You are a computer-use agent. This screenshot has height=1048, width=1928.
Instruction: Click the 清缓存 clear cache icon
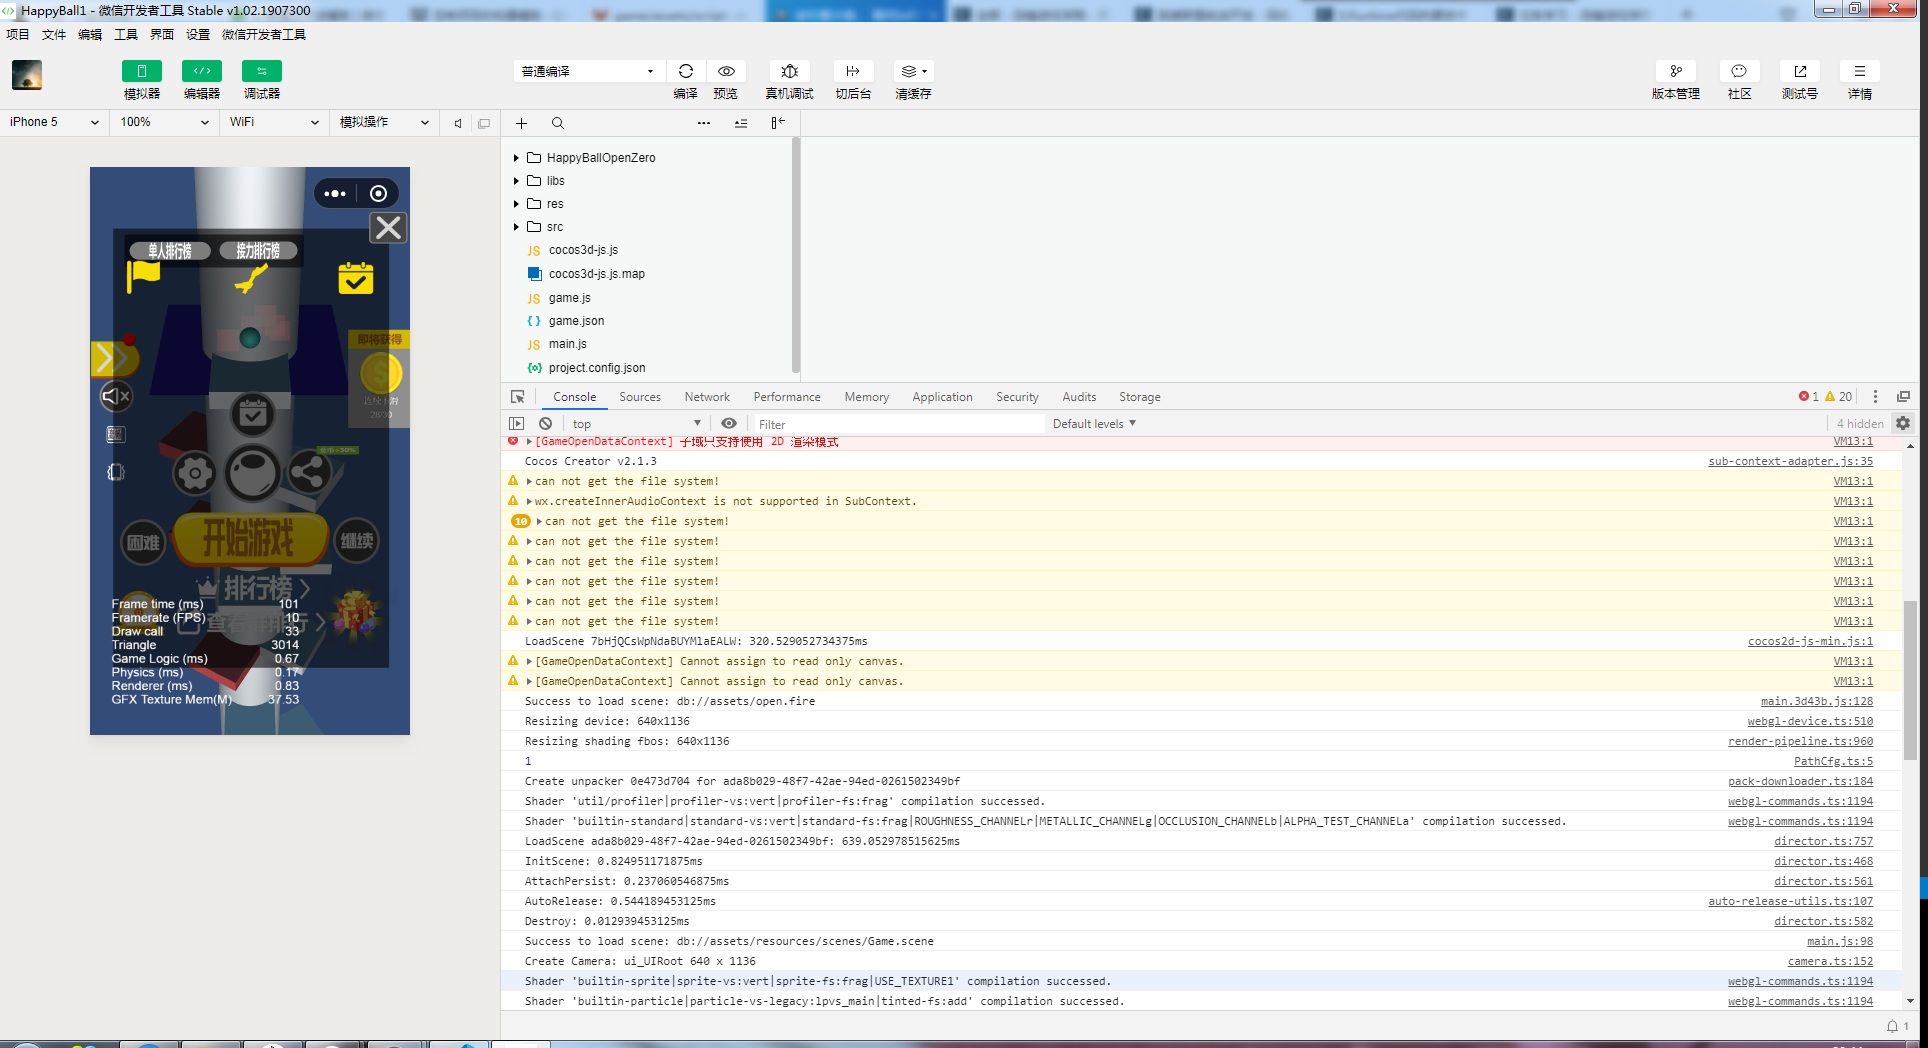tap(913, 71)
